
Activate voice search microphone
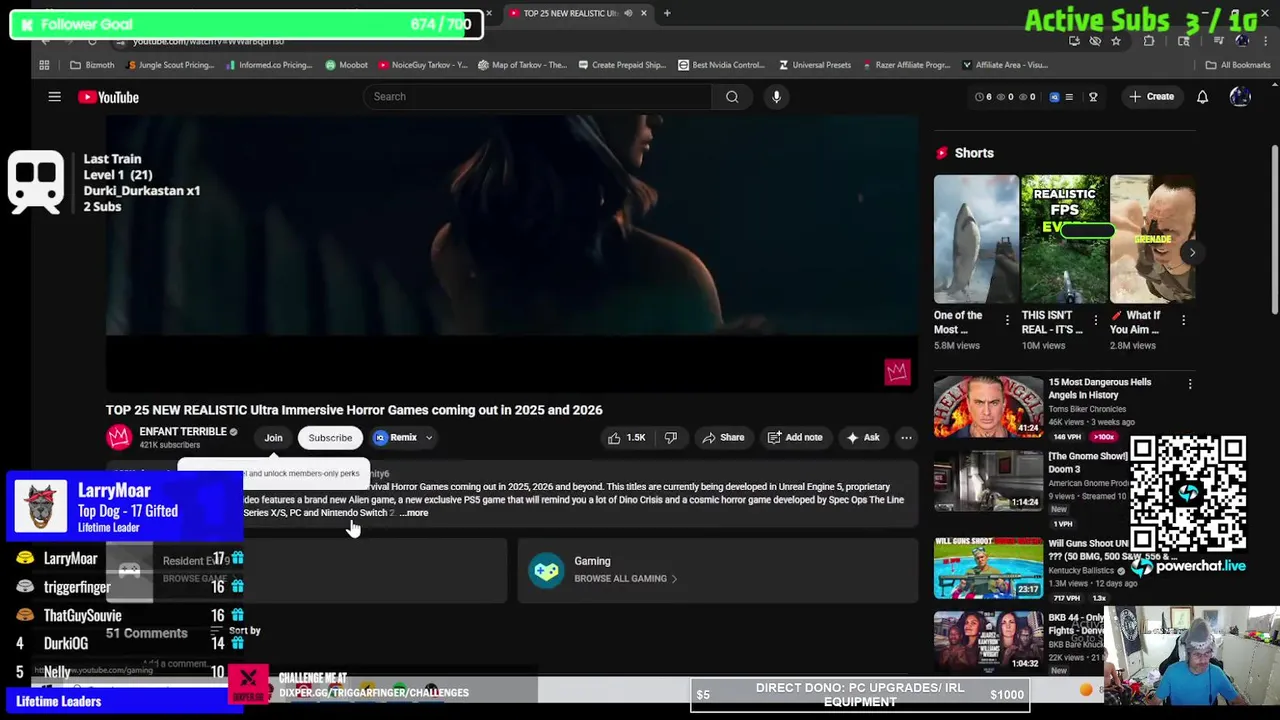[x=776, y=97]
